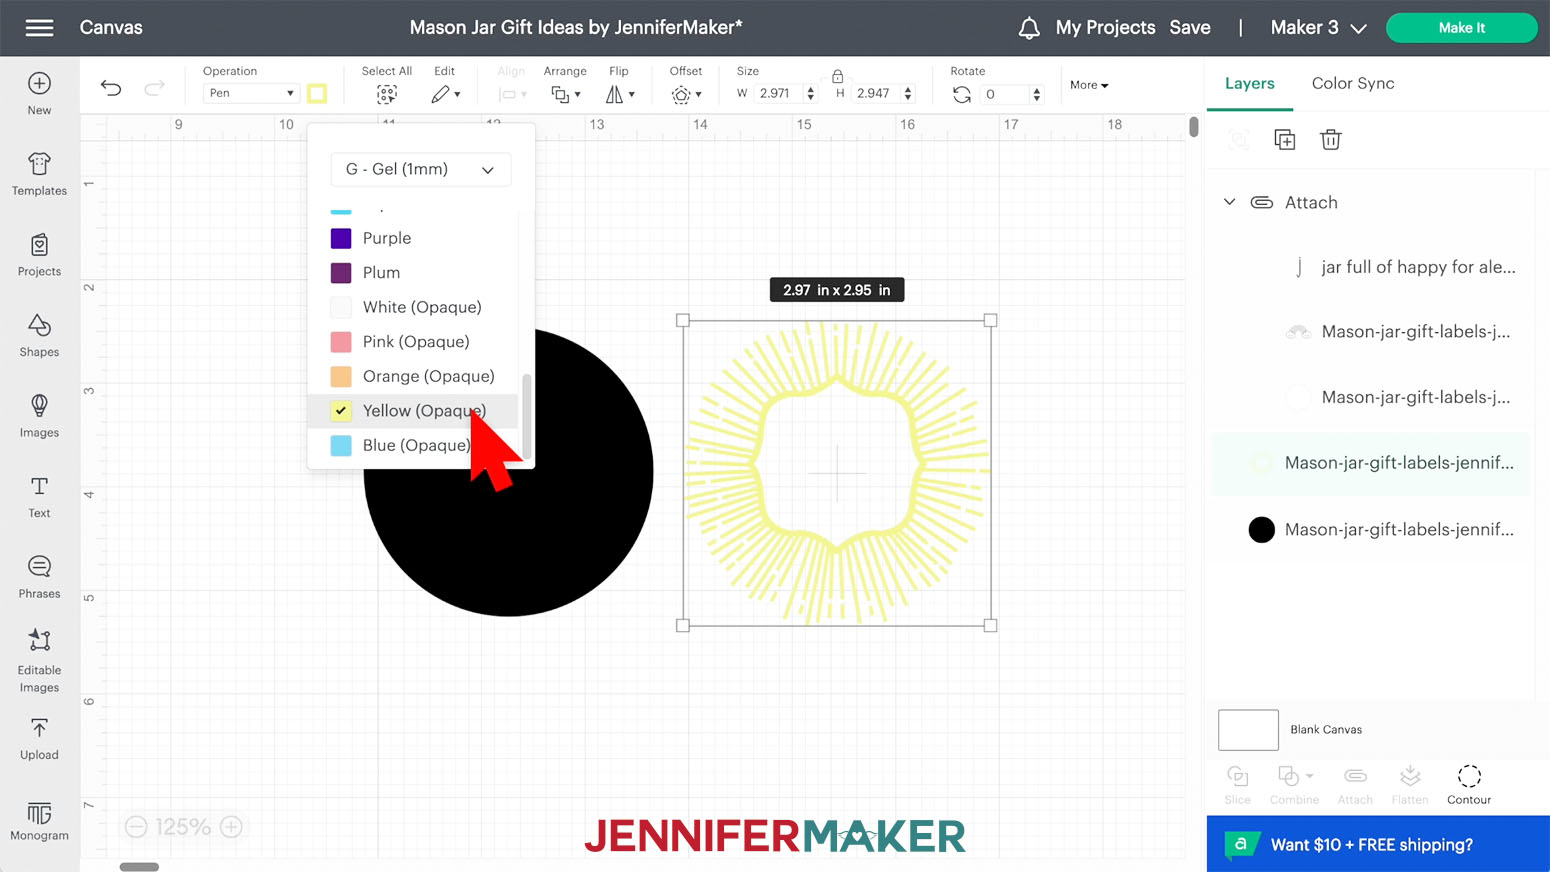1550x872 pixels.
Task: Open the Shapes panel
Action: pyautogui.click(x=39, y=335)
